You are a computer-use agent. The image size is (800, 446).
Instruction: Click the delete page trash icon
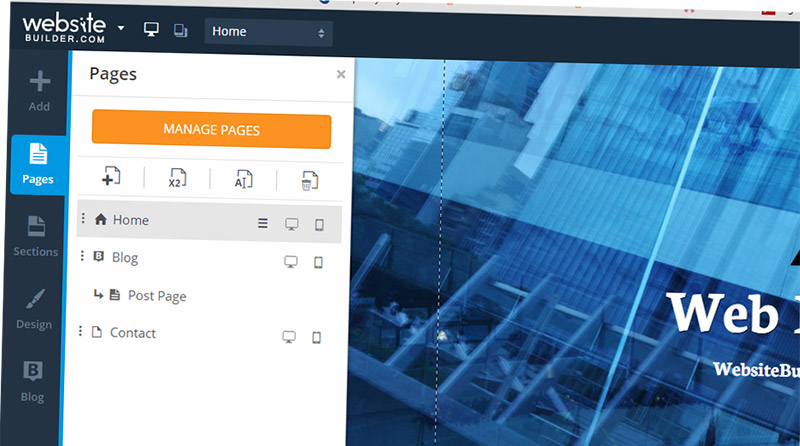[x=309, y=181]
